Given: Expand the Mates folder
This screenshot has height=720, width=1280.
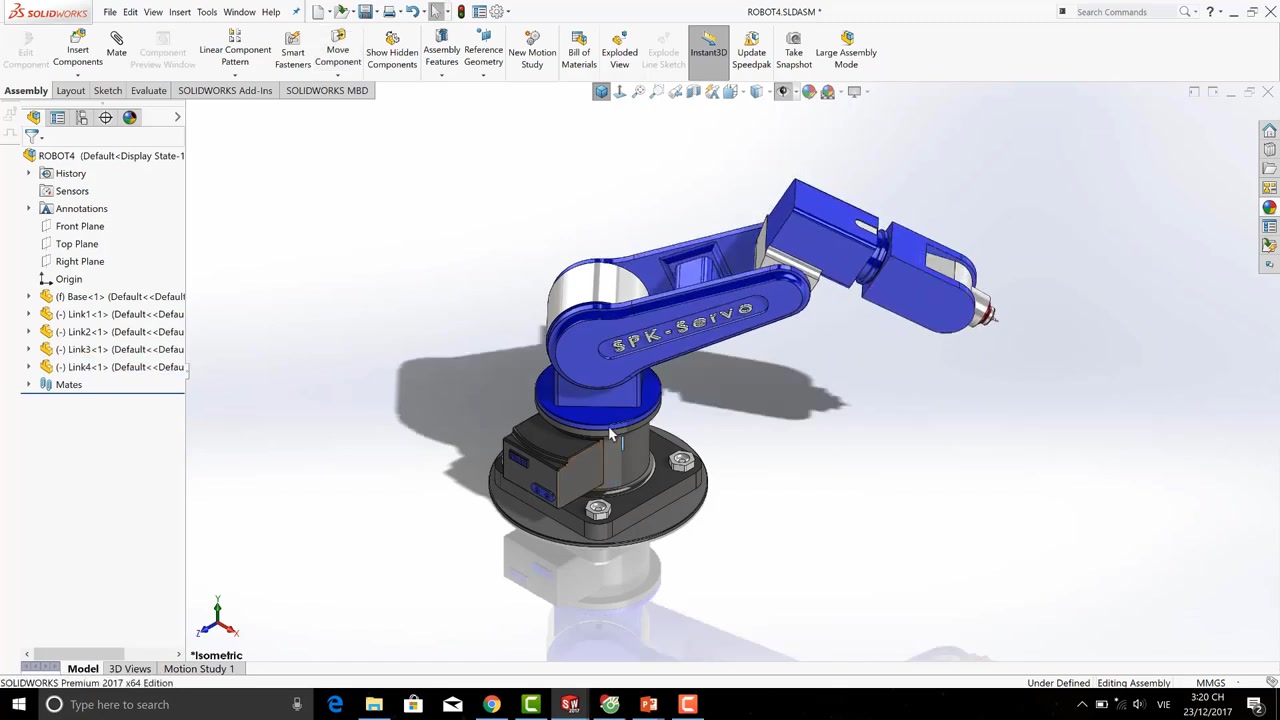Looking at the screenshot, I should point(28,384).
